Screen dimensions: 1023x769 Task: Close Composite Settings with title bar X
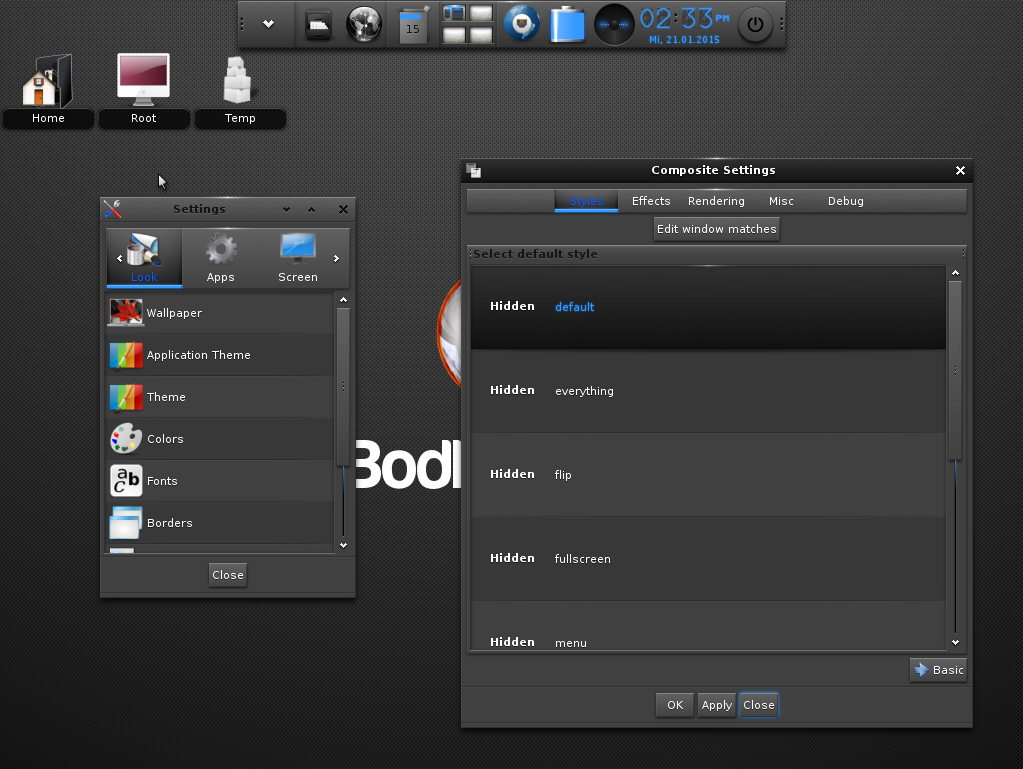tap(960, 170)
